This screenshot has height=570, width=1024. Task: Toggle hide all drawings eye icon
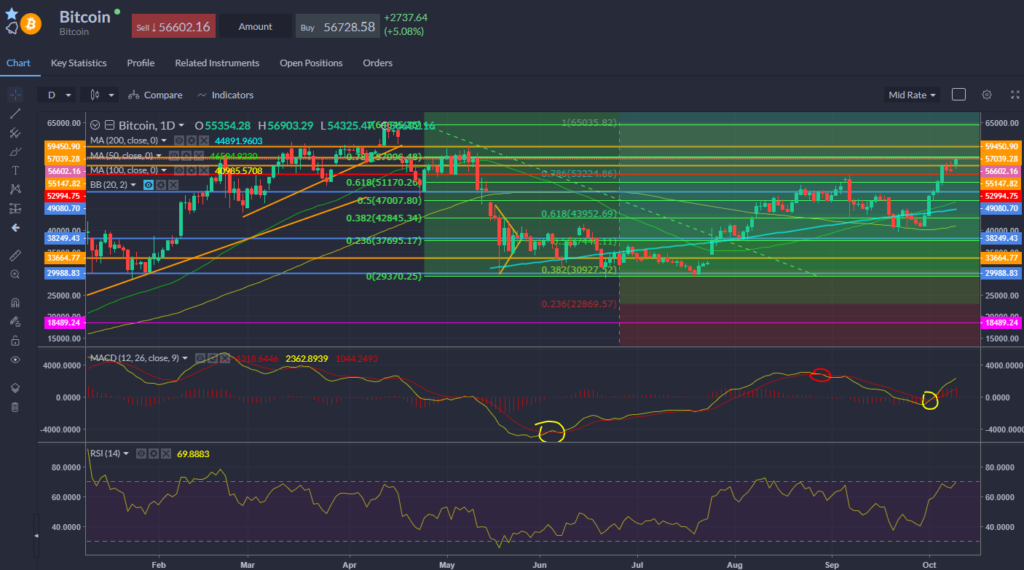[15, 360]
